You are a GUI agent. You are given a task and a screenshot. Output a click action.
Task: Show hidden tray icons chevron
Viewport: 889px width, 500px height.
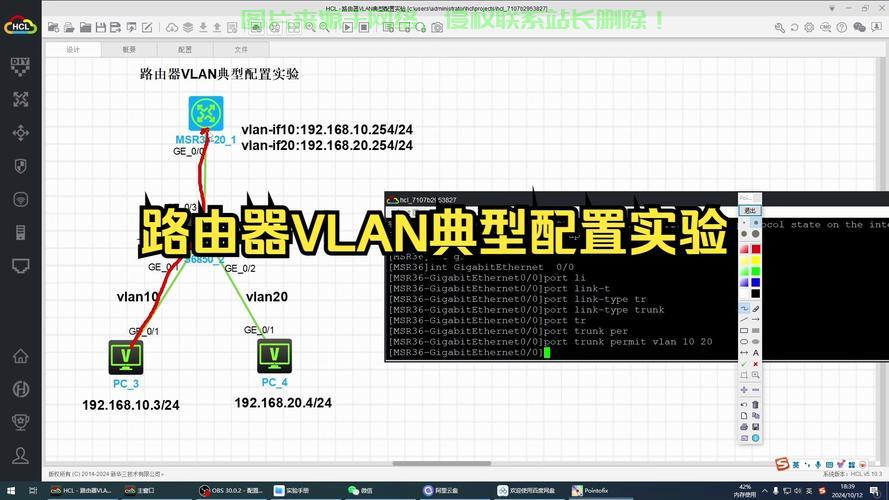coord(765,491)
